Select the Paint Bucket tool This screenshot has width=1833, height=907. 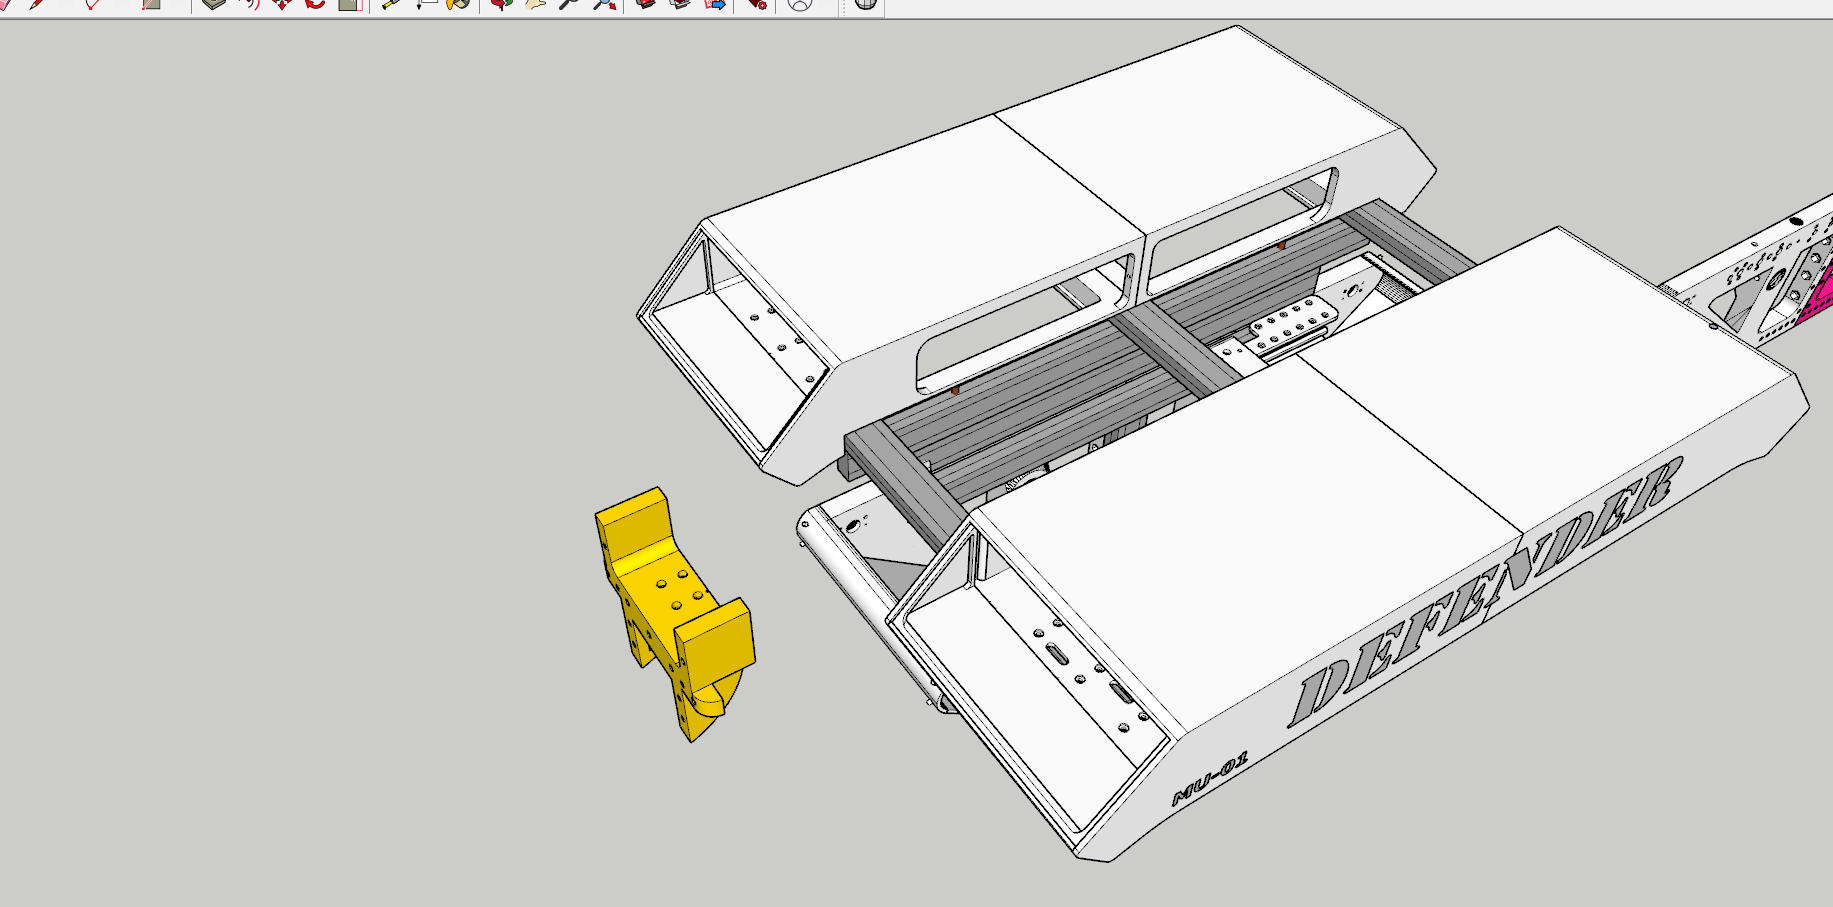coord(459,3)
